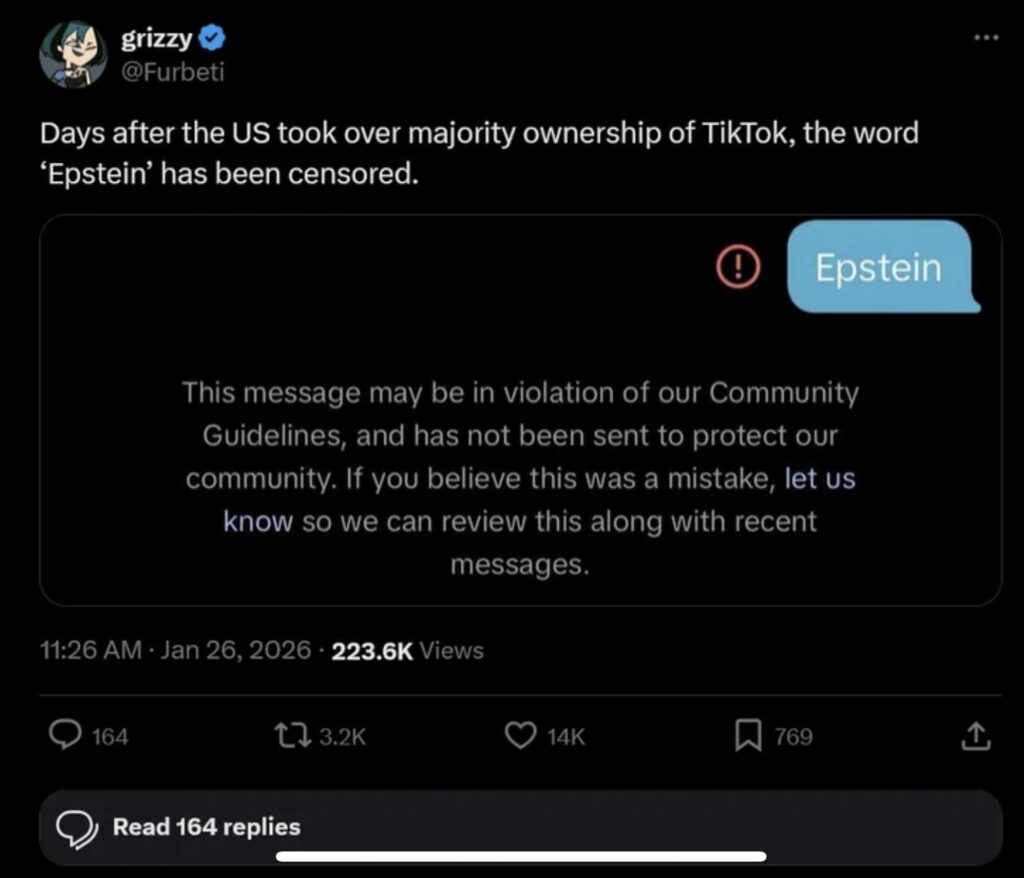
Task: Like the post with heart icon
Action: (x=519, y=737)
